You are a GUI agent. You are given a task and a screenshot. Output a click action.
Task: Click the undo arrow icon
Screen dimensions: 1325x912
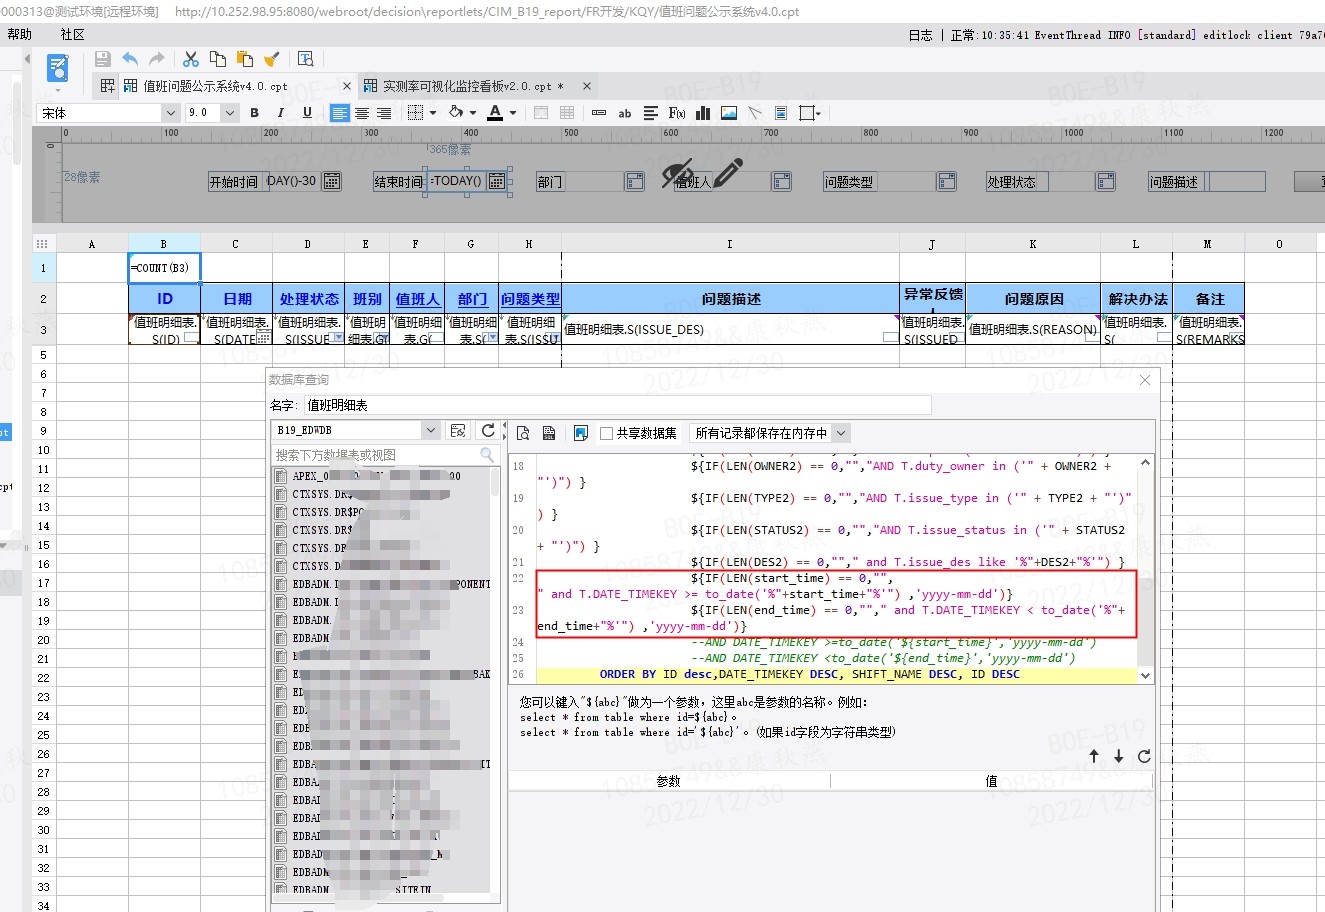click(x=130, y=60)
